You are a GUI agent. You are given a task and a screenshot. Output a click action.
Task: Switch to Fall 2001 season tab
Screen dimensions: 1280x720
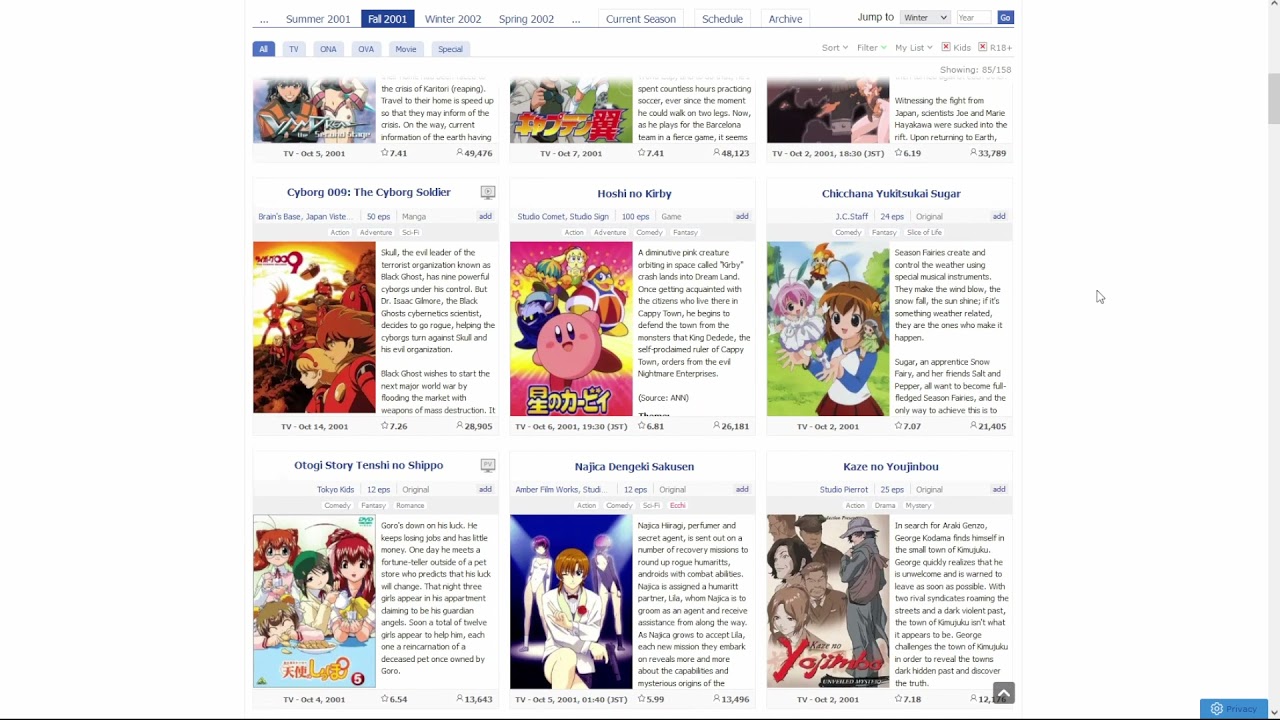(x=387, y=19)
